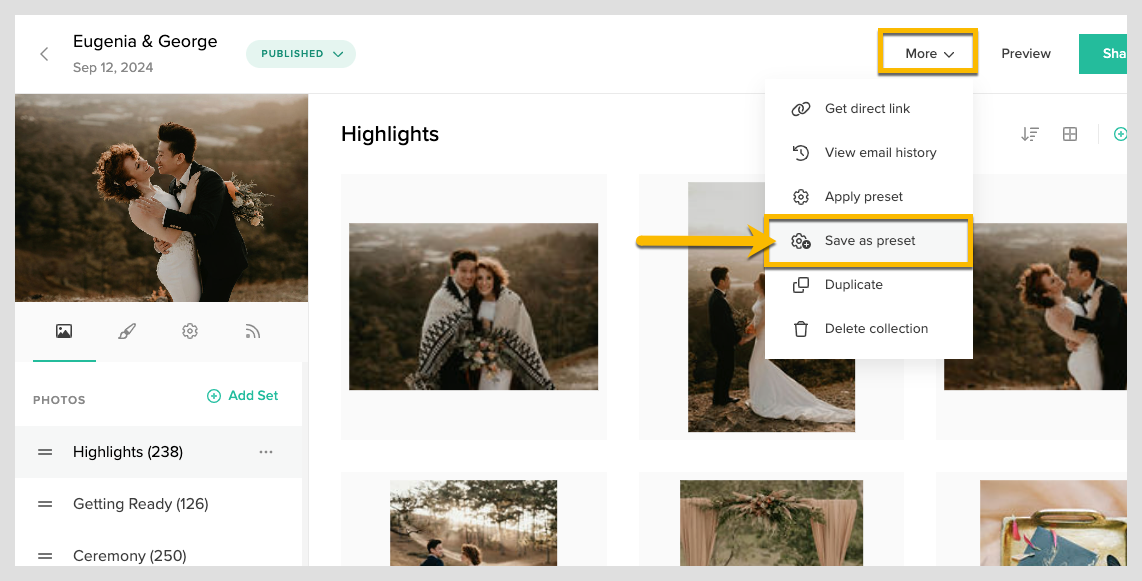Open the Photos tab icon in sidebar
The width and height of the screenshot is (1142, 581).
64,331
